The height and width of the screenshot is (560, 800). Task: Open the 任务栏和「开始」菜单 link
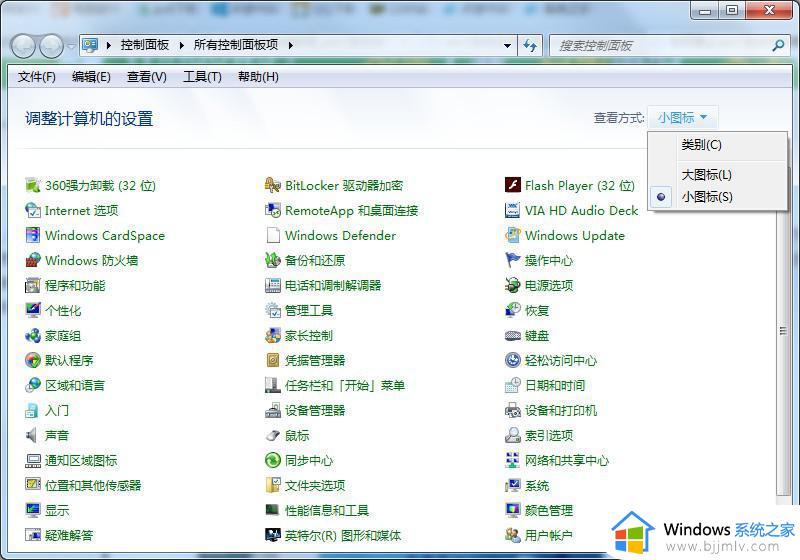tap(345, 386)
